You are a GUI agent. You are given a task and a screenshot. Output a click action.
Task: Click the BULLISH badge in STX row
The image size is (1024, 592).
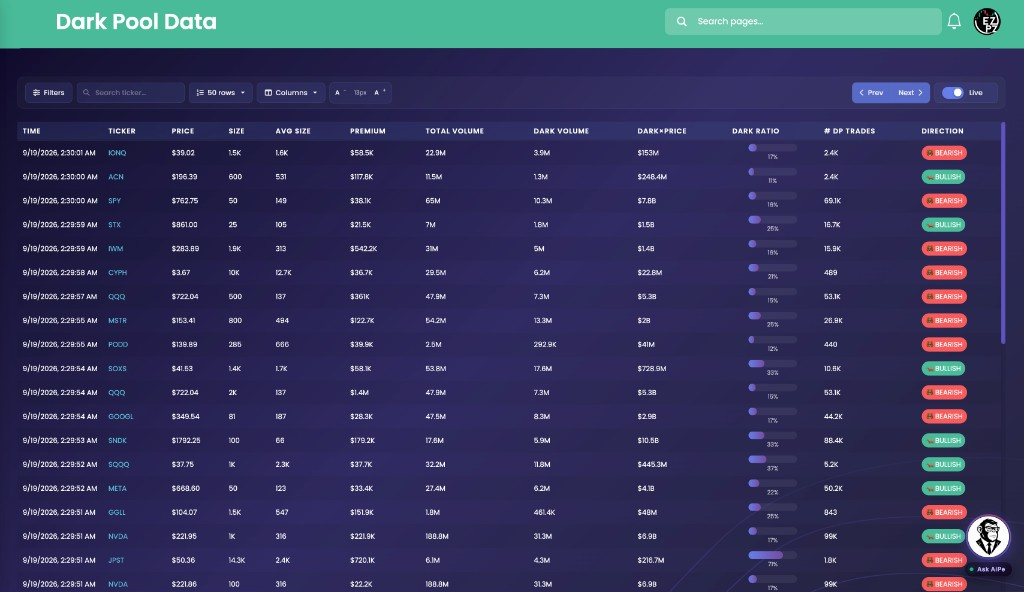click(943, 225)
